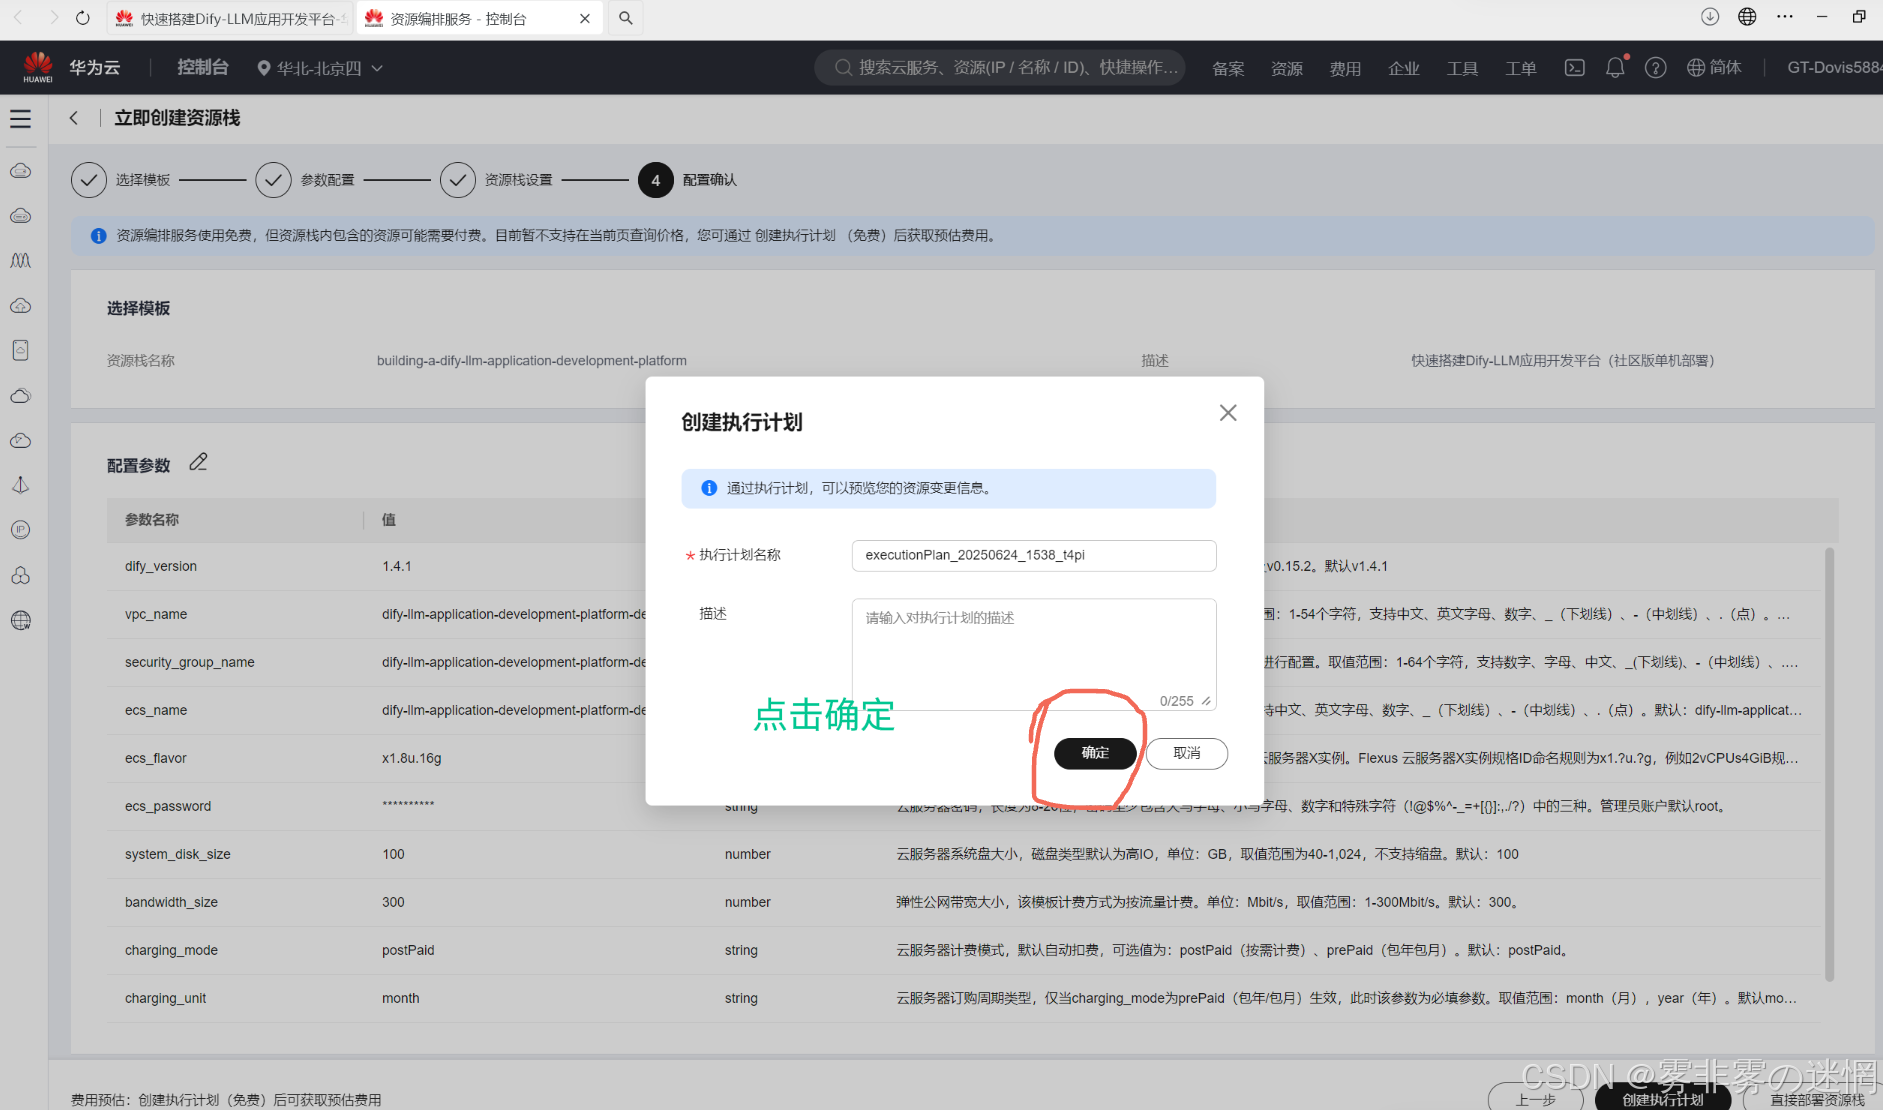Viewport: 1883px width, 1110px height.
Task: Click the first cloud icon in the sidebar
Action: tap(20, 171)
